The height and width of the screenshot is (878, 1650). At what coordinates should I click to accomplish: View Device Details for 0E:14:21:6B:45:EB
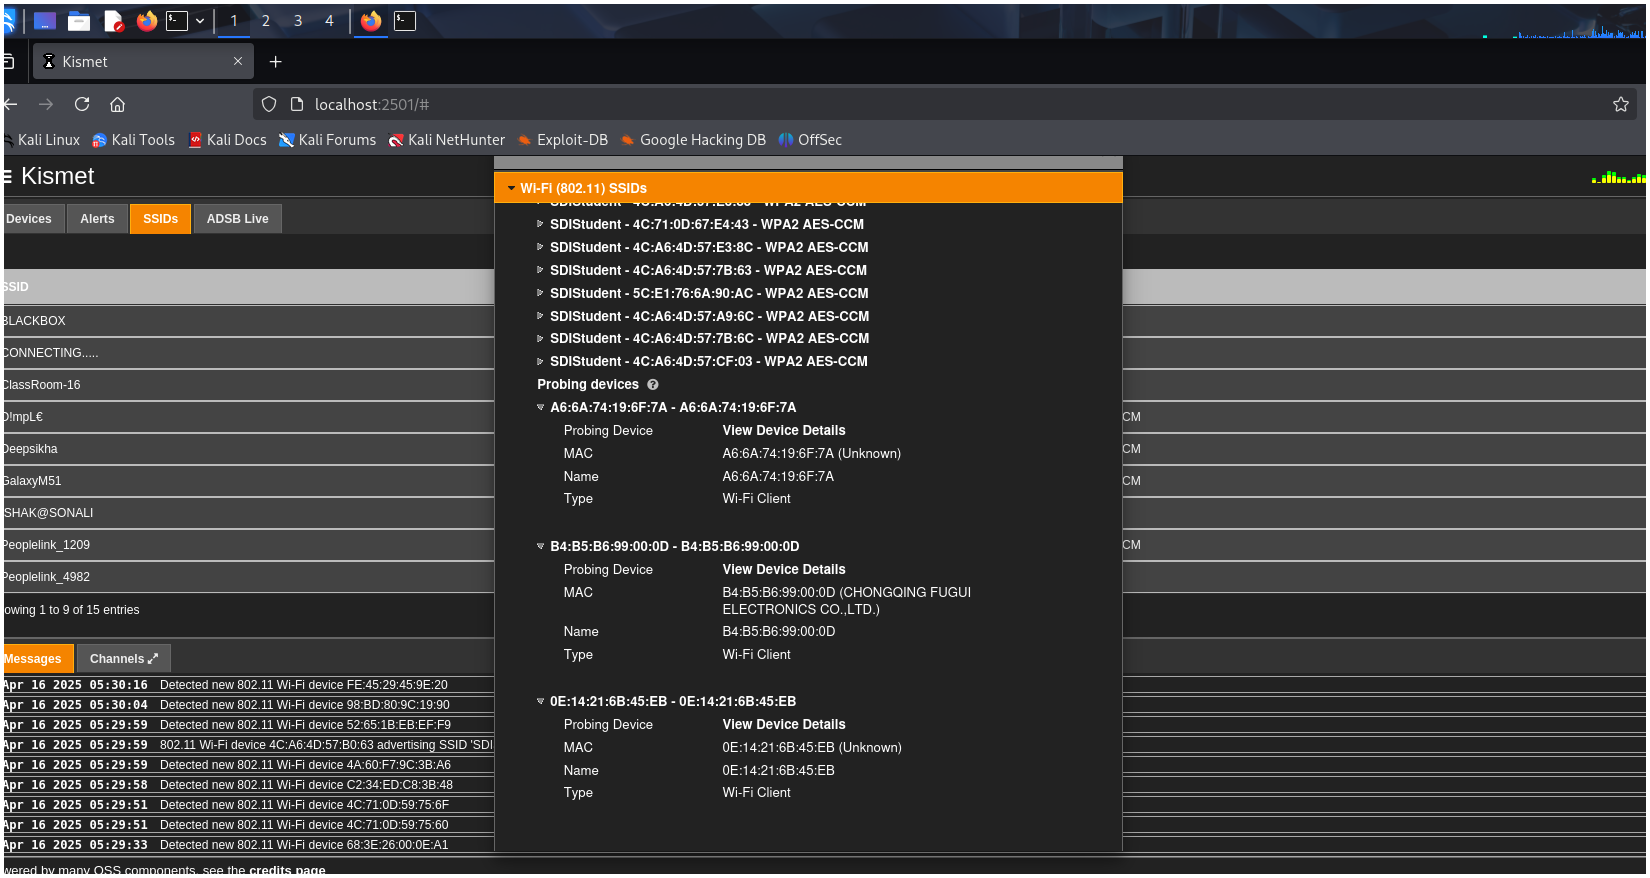coord(784,725)
